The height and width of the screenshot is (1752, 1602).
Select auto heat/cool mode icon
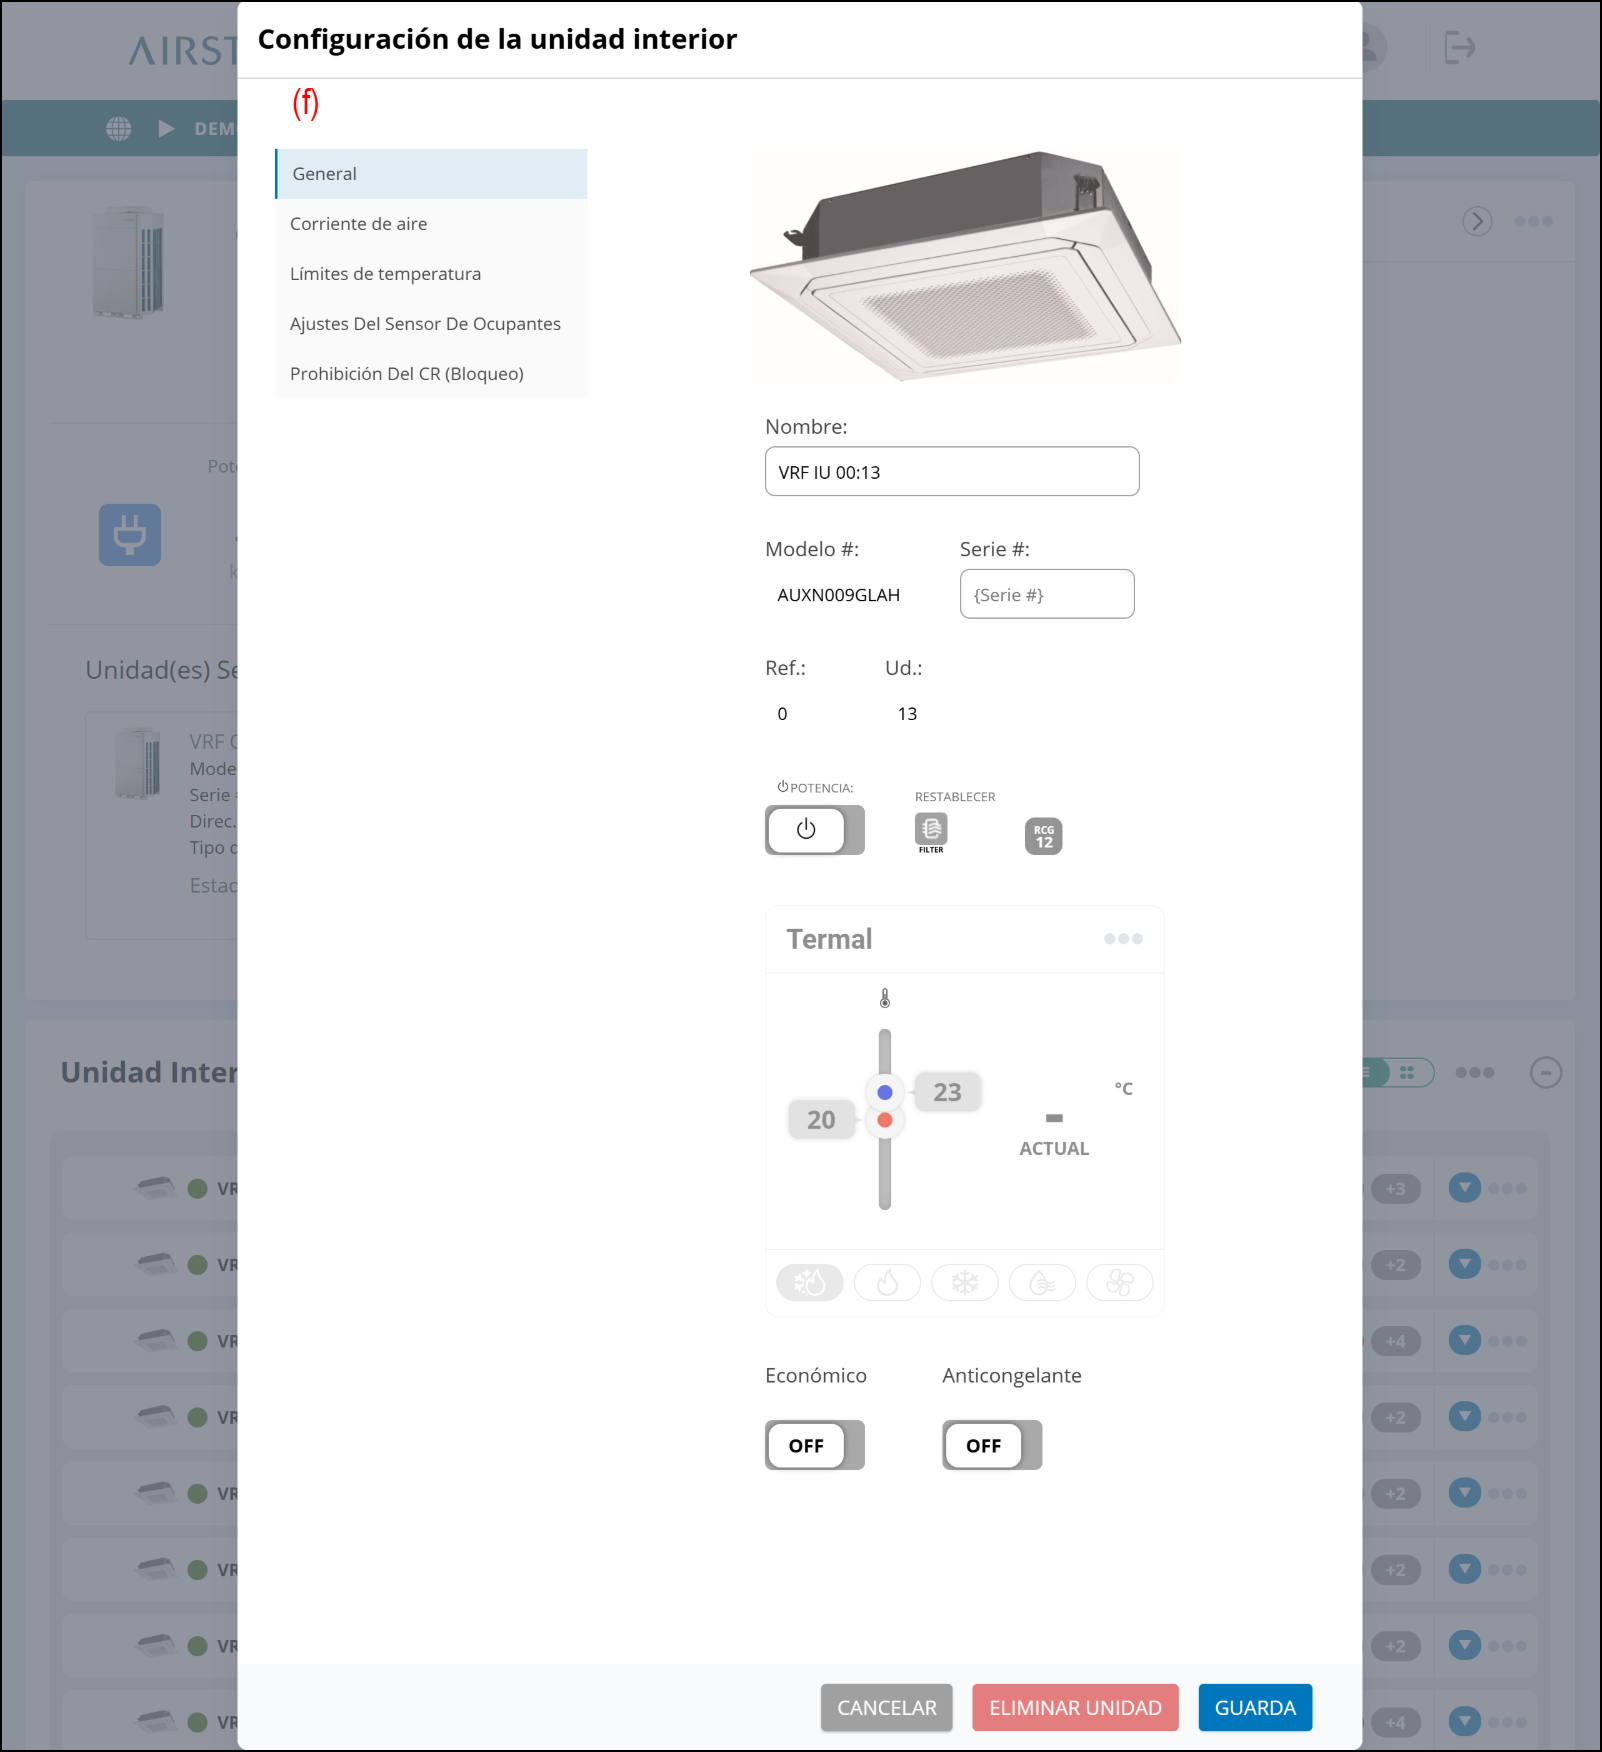pos(810,1282)
